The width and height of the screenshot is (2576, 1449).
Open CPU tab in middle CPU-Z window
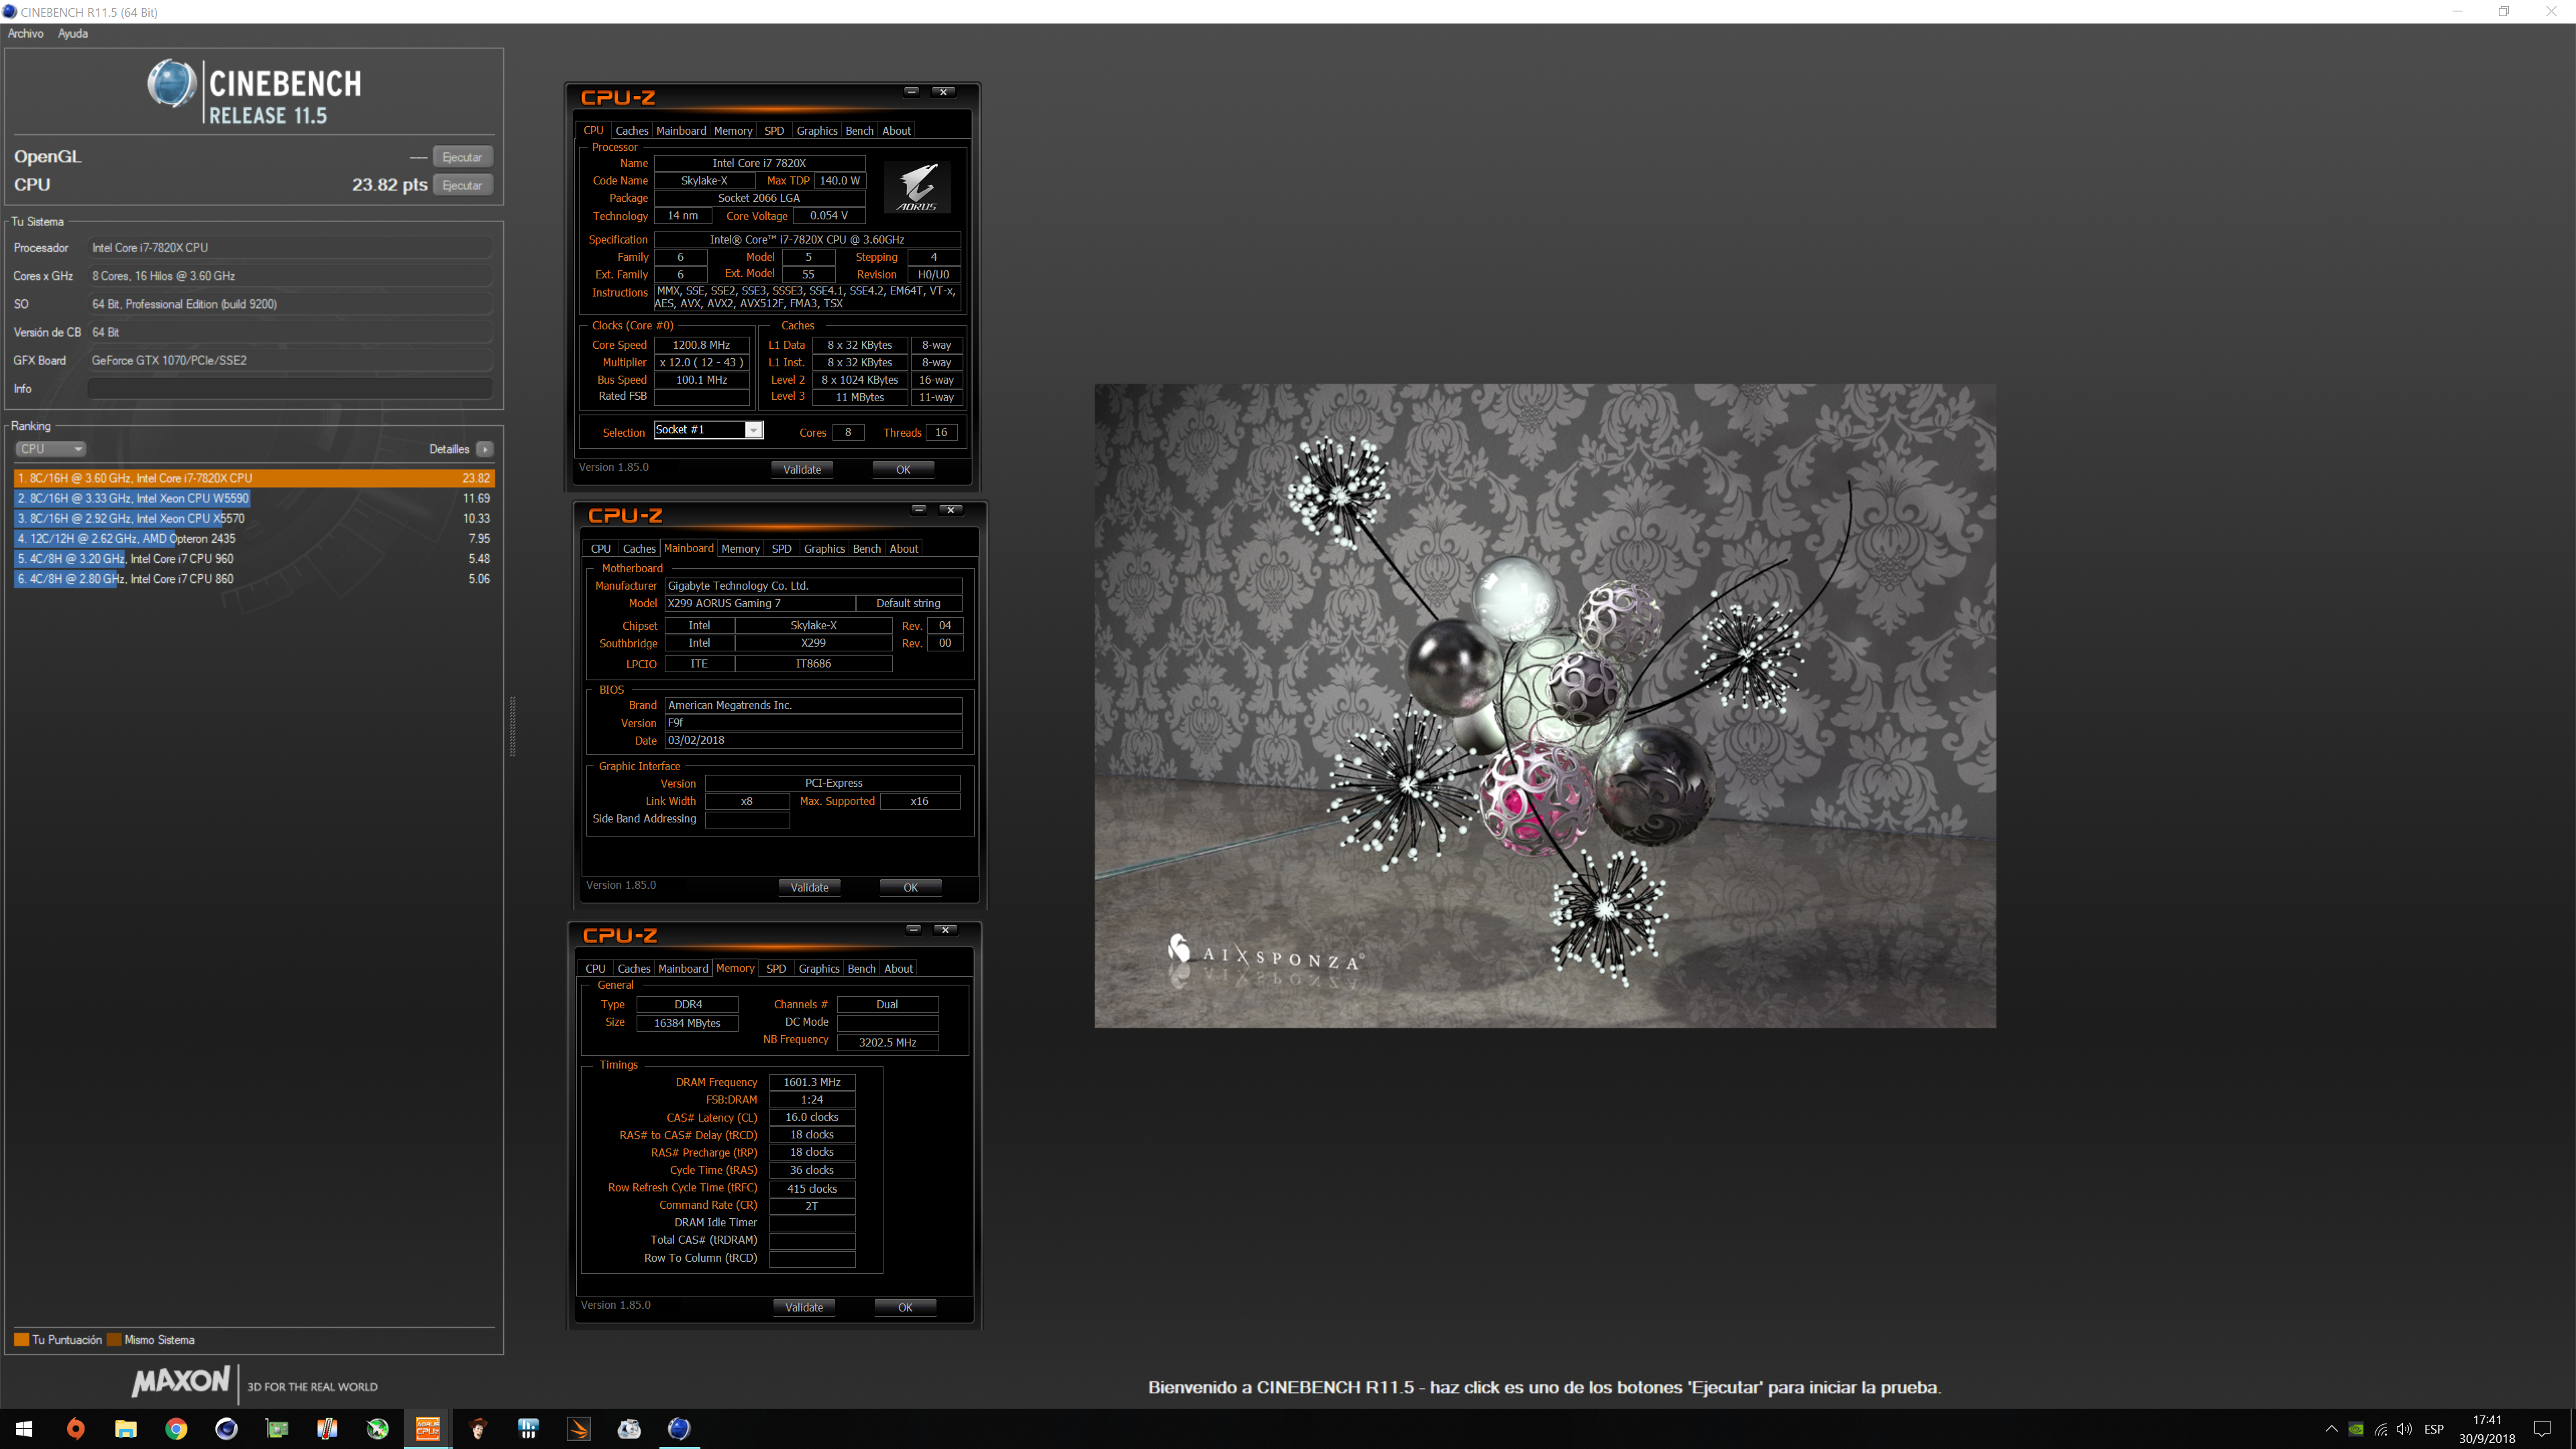[600, 549]
